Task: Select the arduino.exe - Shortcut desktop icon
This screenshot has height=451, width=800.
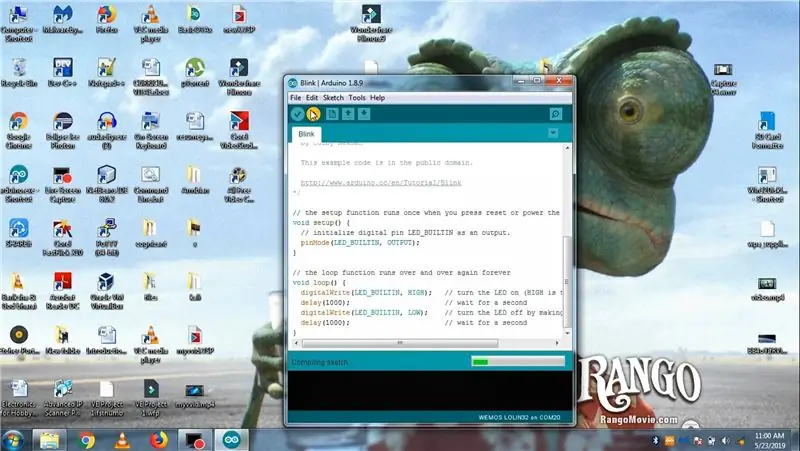Action: 18,184
